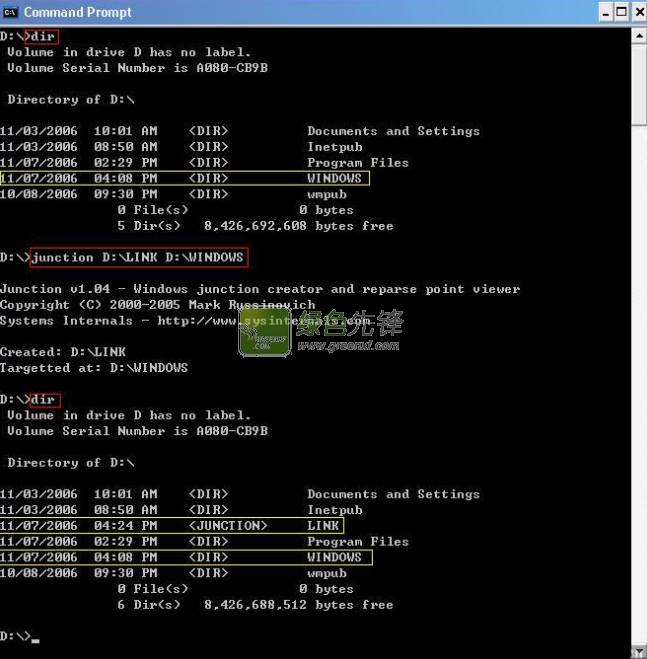647x659 pixels.
Task: Click the empty scrollbar track below the thumb
Action: tap(638, 400)
